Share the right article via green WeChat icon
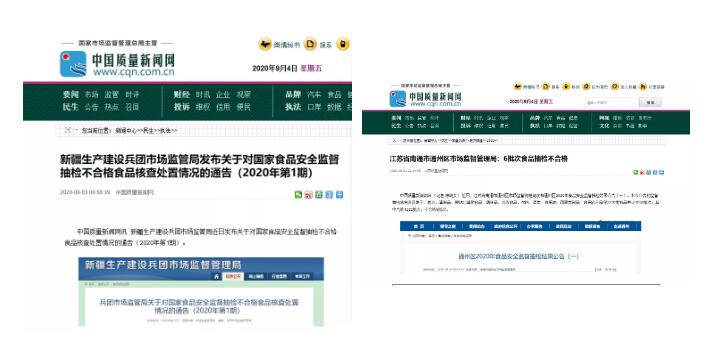 (636, 172)
